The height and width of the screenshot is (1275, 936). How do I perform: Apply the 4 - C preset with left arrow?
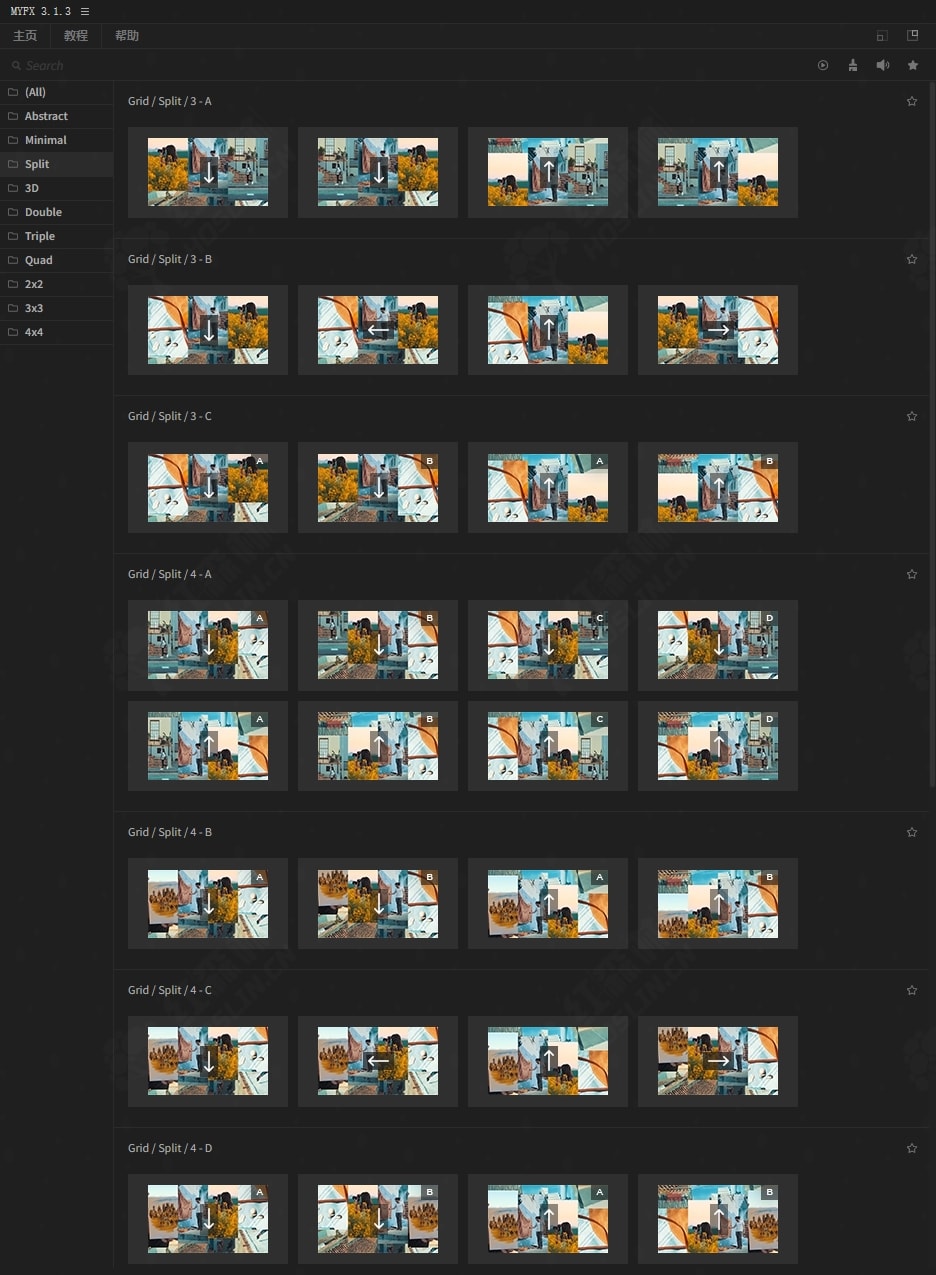tap(378, 1061)
